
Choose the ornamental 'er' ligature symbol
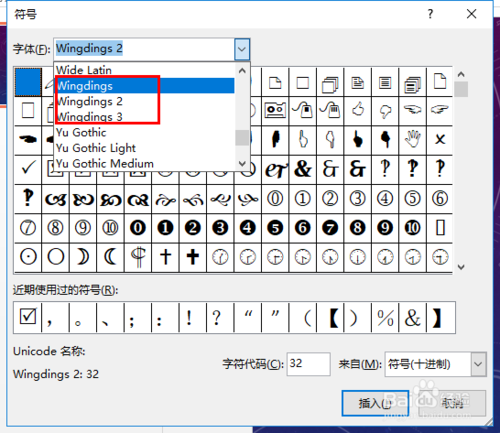(275, 169)
